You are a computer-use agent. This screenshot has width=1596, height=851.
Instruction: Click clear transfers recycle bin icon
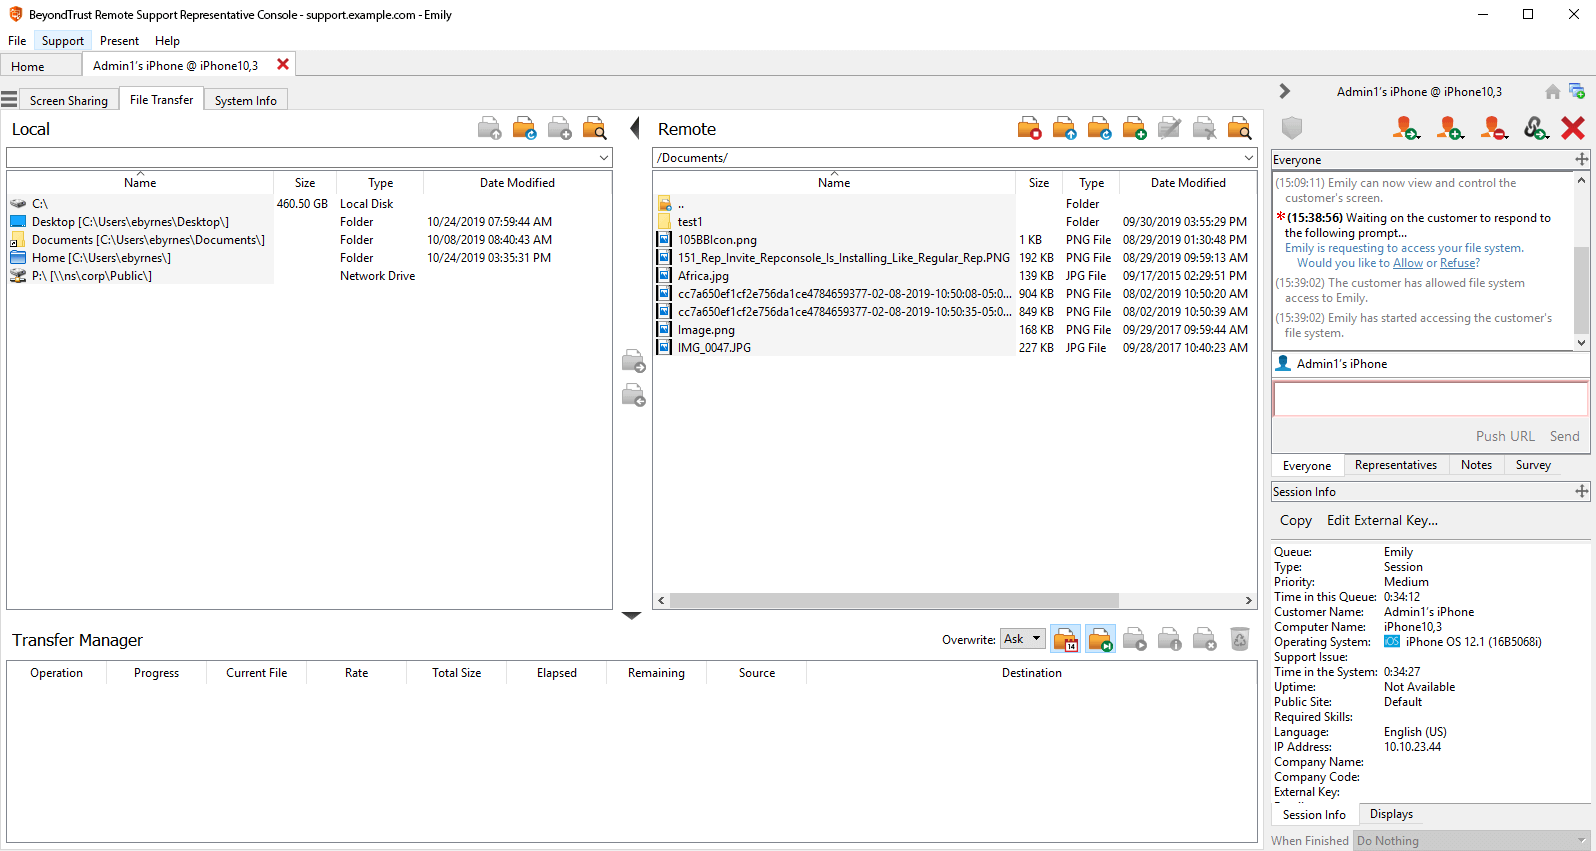pyautogui.click(x=1240, y=639)
